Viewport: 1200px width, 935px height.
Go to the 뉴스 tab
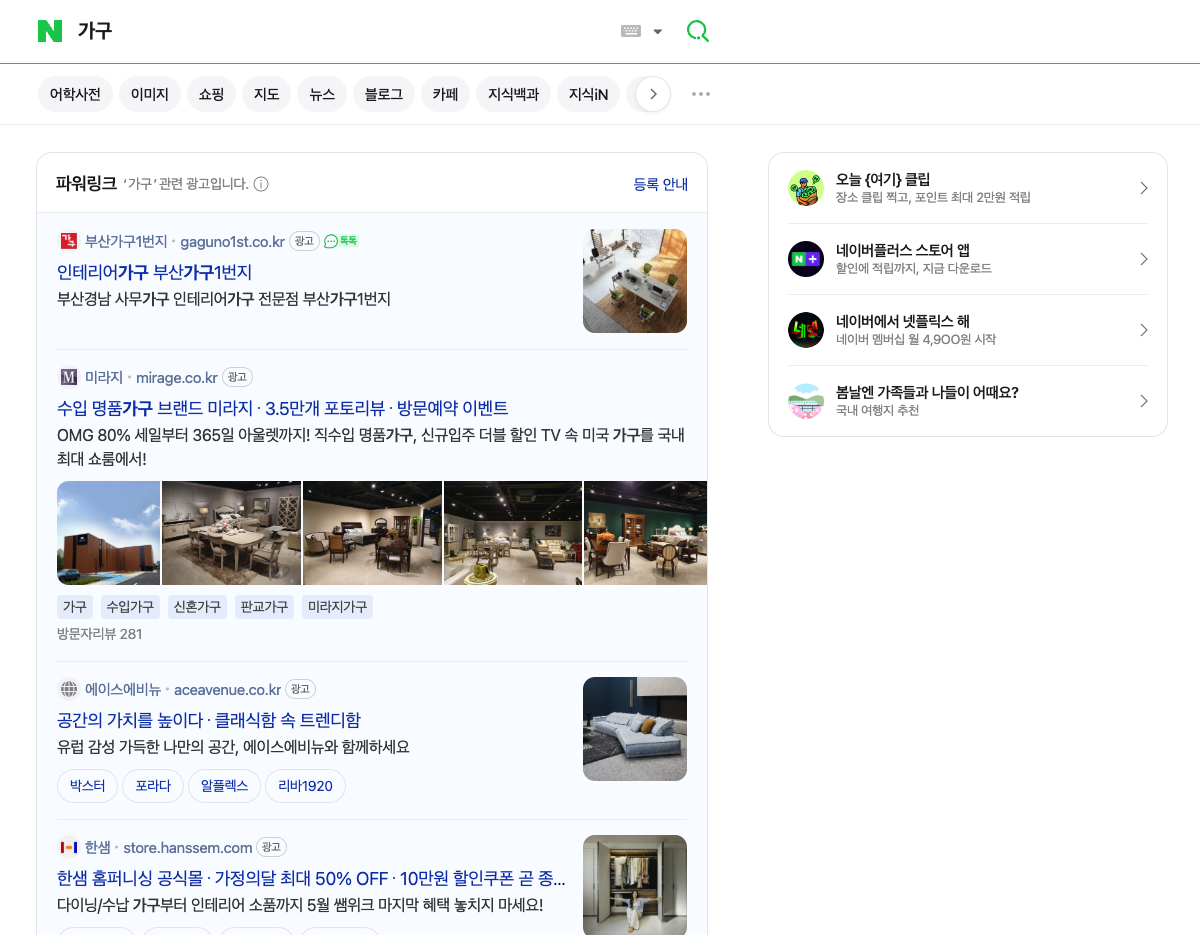[322, 94]
